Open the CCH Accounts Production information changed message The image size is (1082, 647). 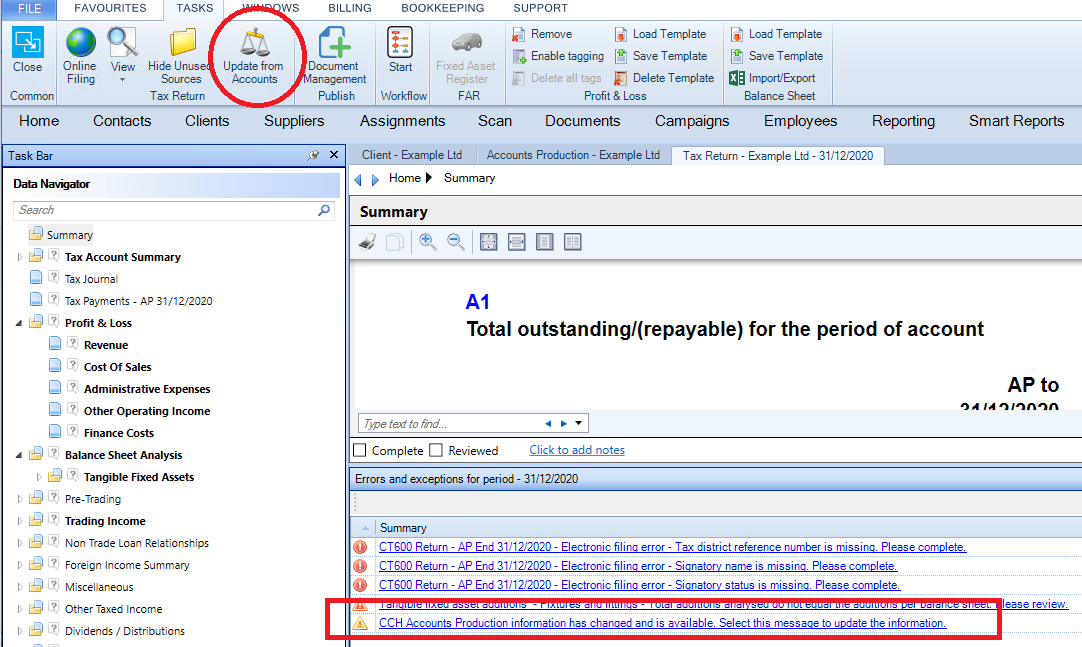click(x=662, y=623)
